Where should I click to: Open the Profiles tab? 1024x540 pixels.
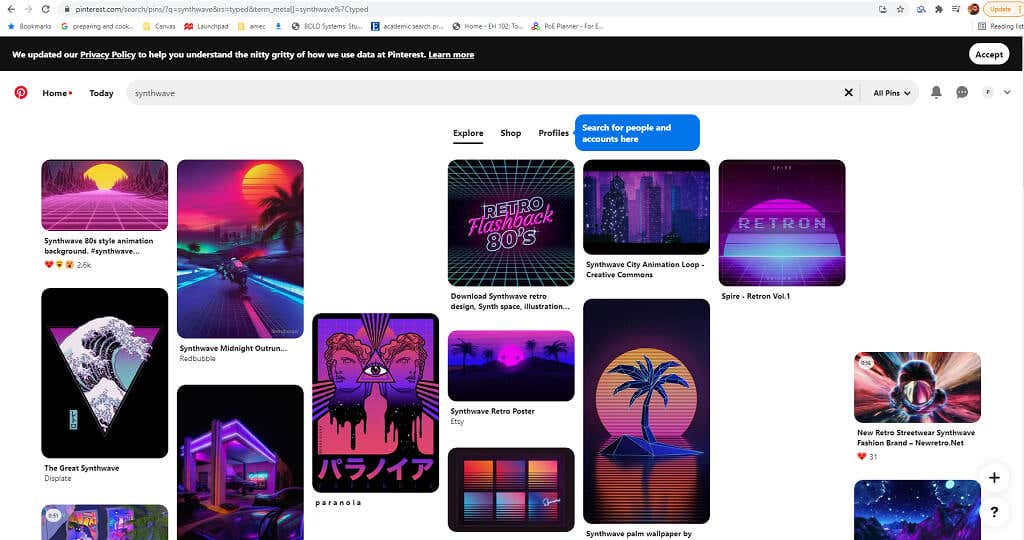553,133
